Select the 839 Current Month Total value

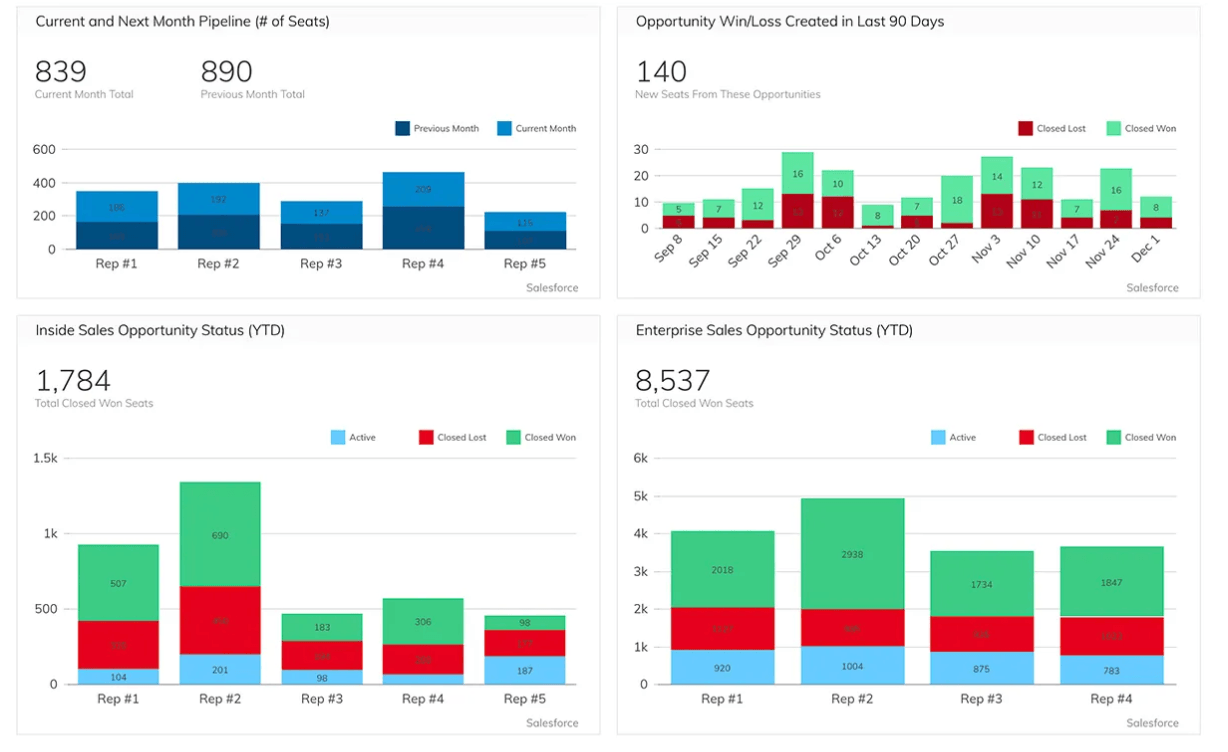(x=61, y=72)
